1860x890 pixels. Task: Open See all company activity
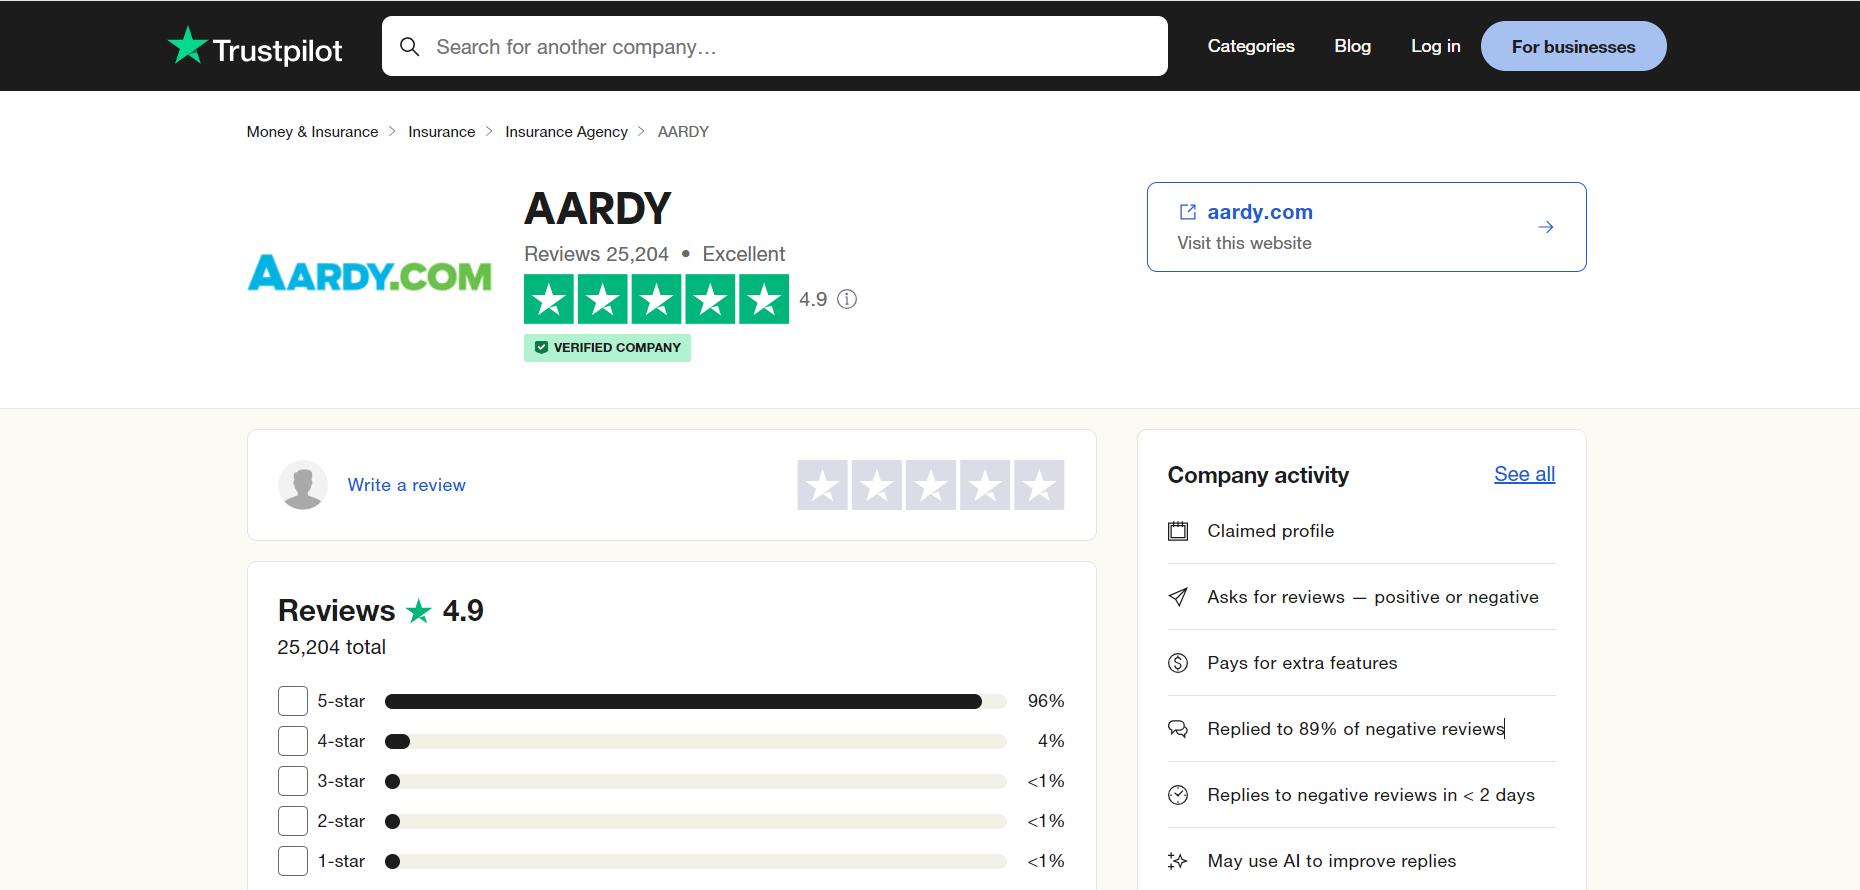[x=1524, y=474]
